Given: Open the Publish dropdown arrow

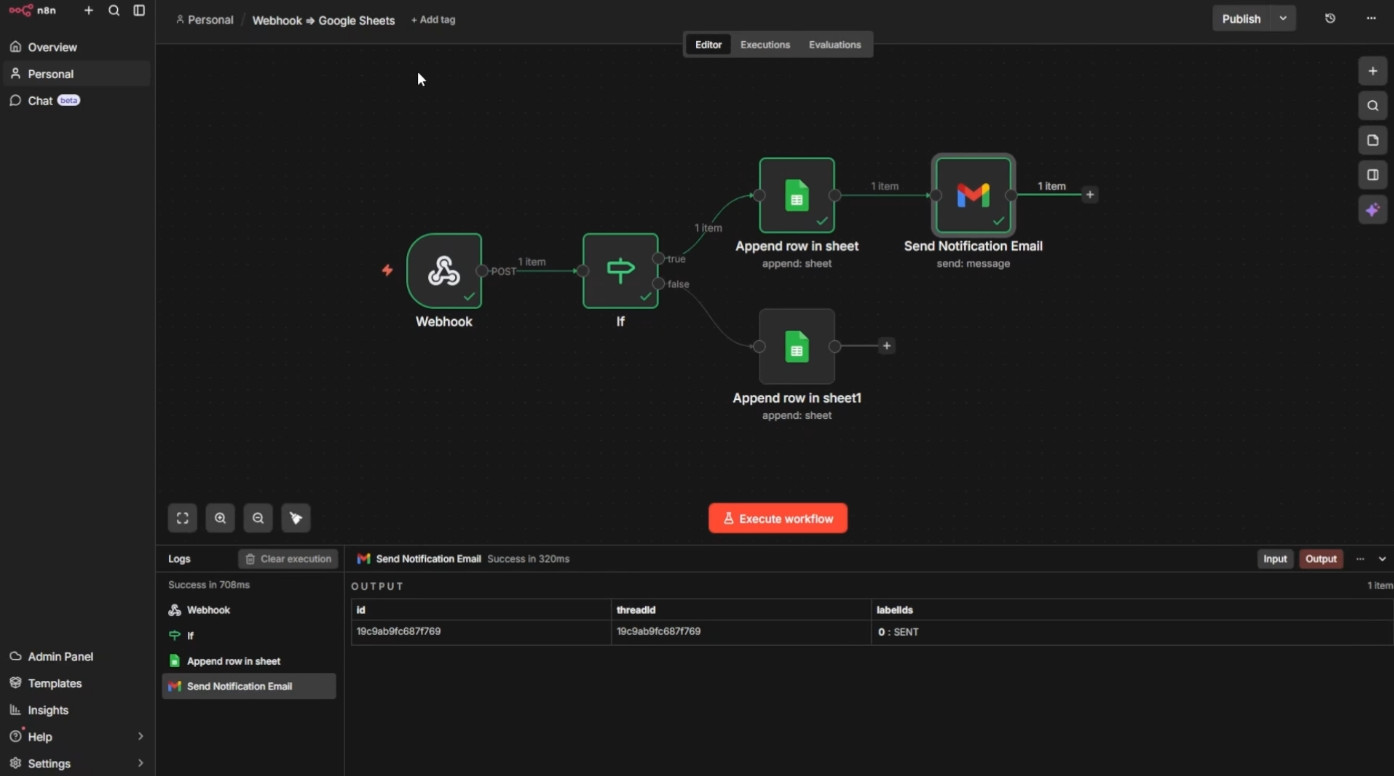Looking at the screenshot, I should click(x=1283, y=19).
